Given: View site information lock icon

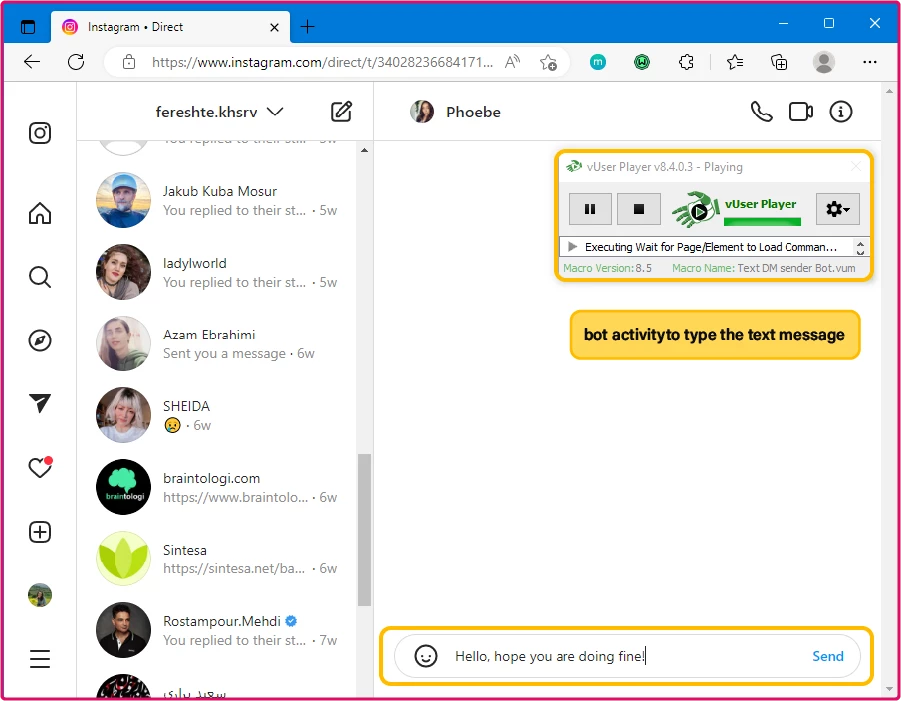Looking at the screenshot, I should point(129,61).
